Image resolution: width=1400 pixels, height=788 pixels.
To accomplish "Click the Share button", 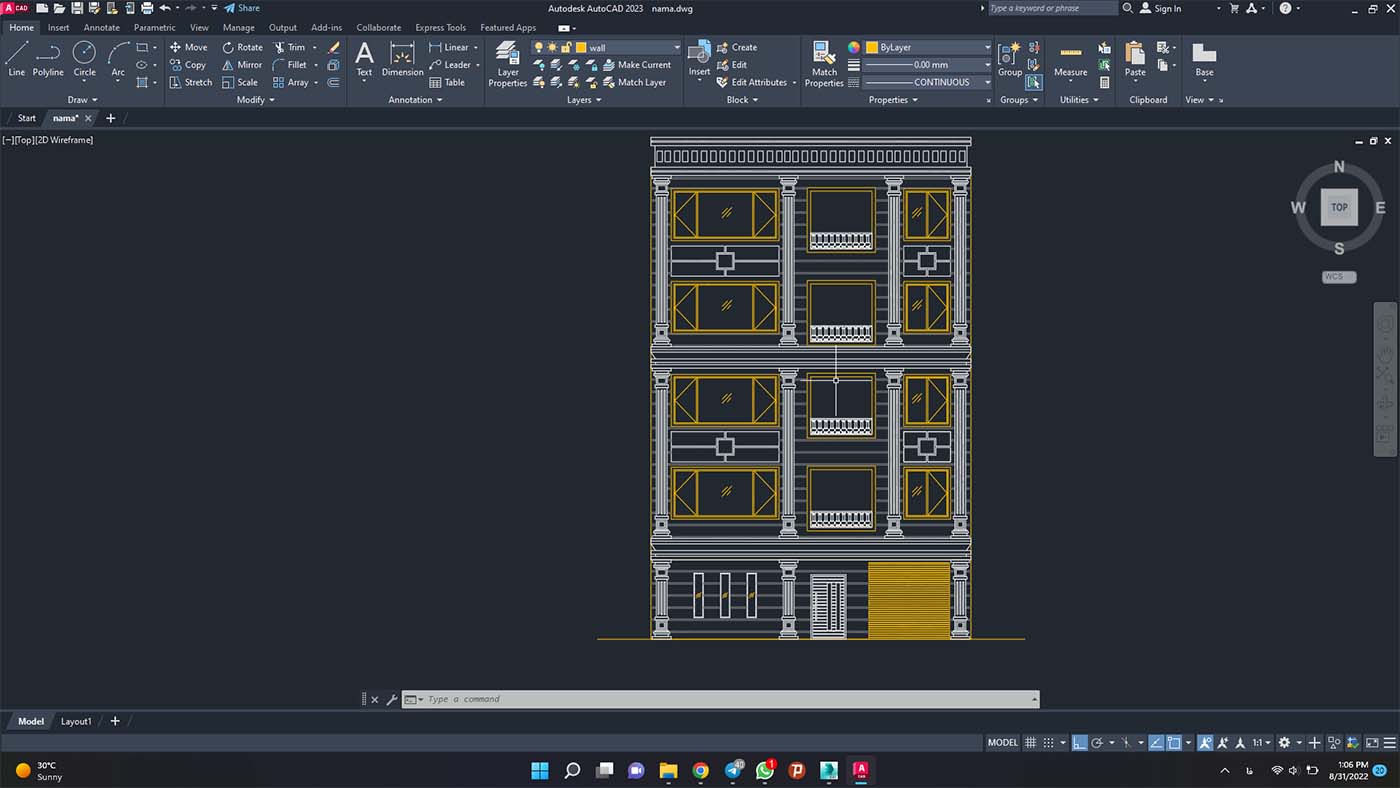I will [x=241, y=8].
